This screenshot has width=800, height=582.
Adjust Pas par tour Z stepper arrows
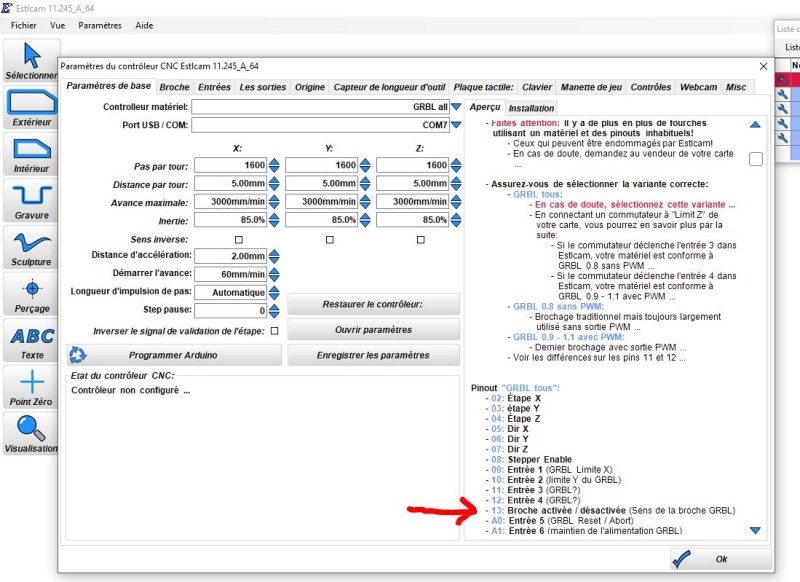click(456, 165)
